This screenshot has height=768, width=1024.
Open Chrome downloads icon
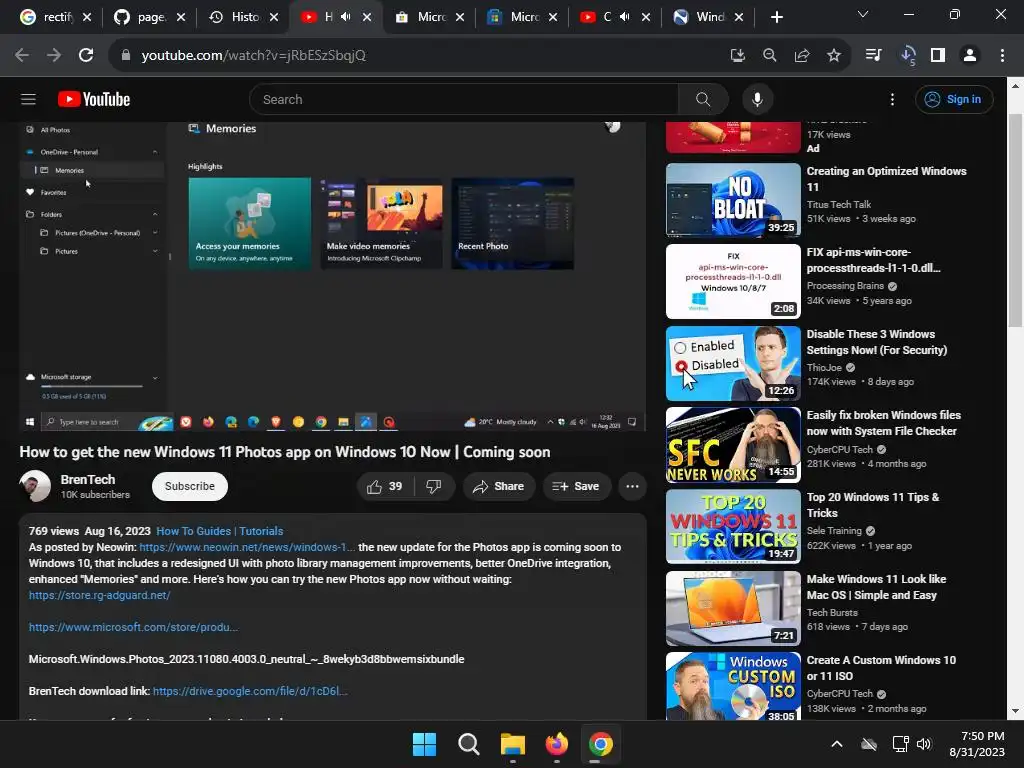tap(908, 56)
